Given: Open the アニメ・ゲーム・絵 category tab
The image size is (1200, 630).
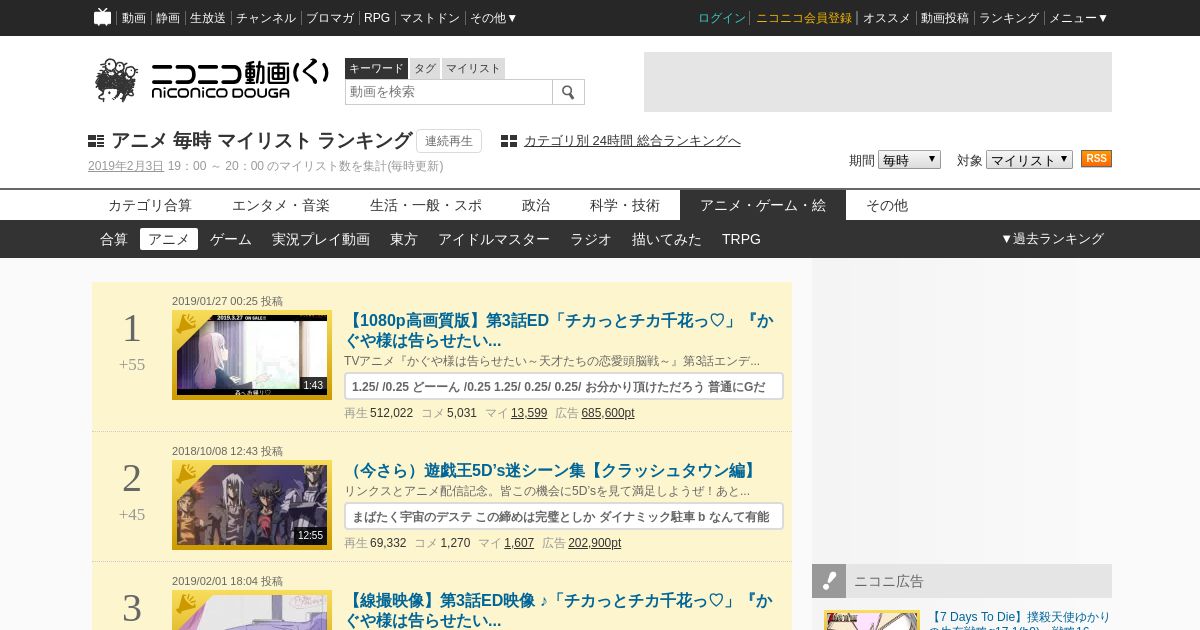Looking at the screenshot, I should [763, 205].
